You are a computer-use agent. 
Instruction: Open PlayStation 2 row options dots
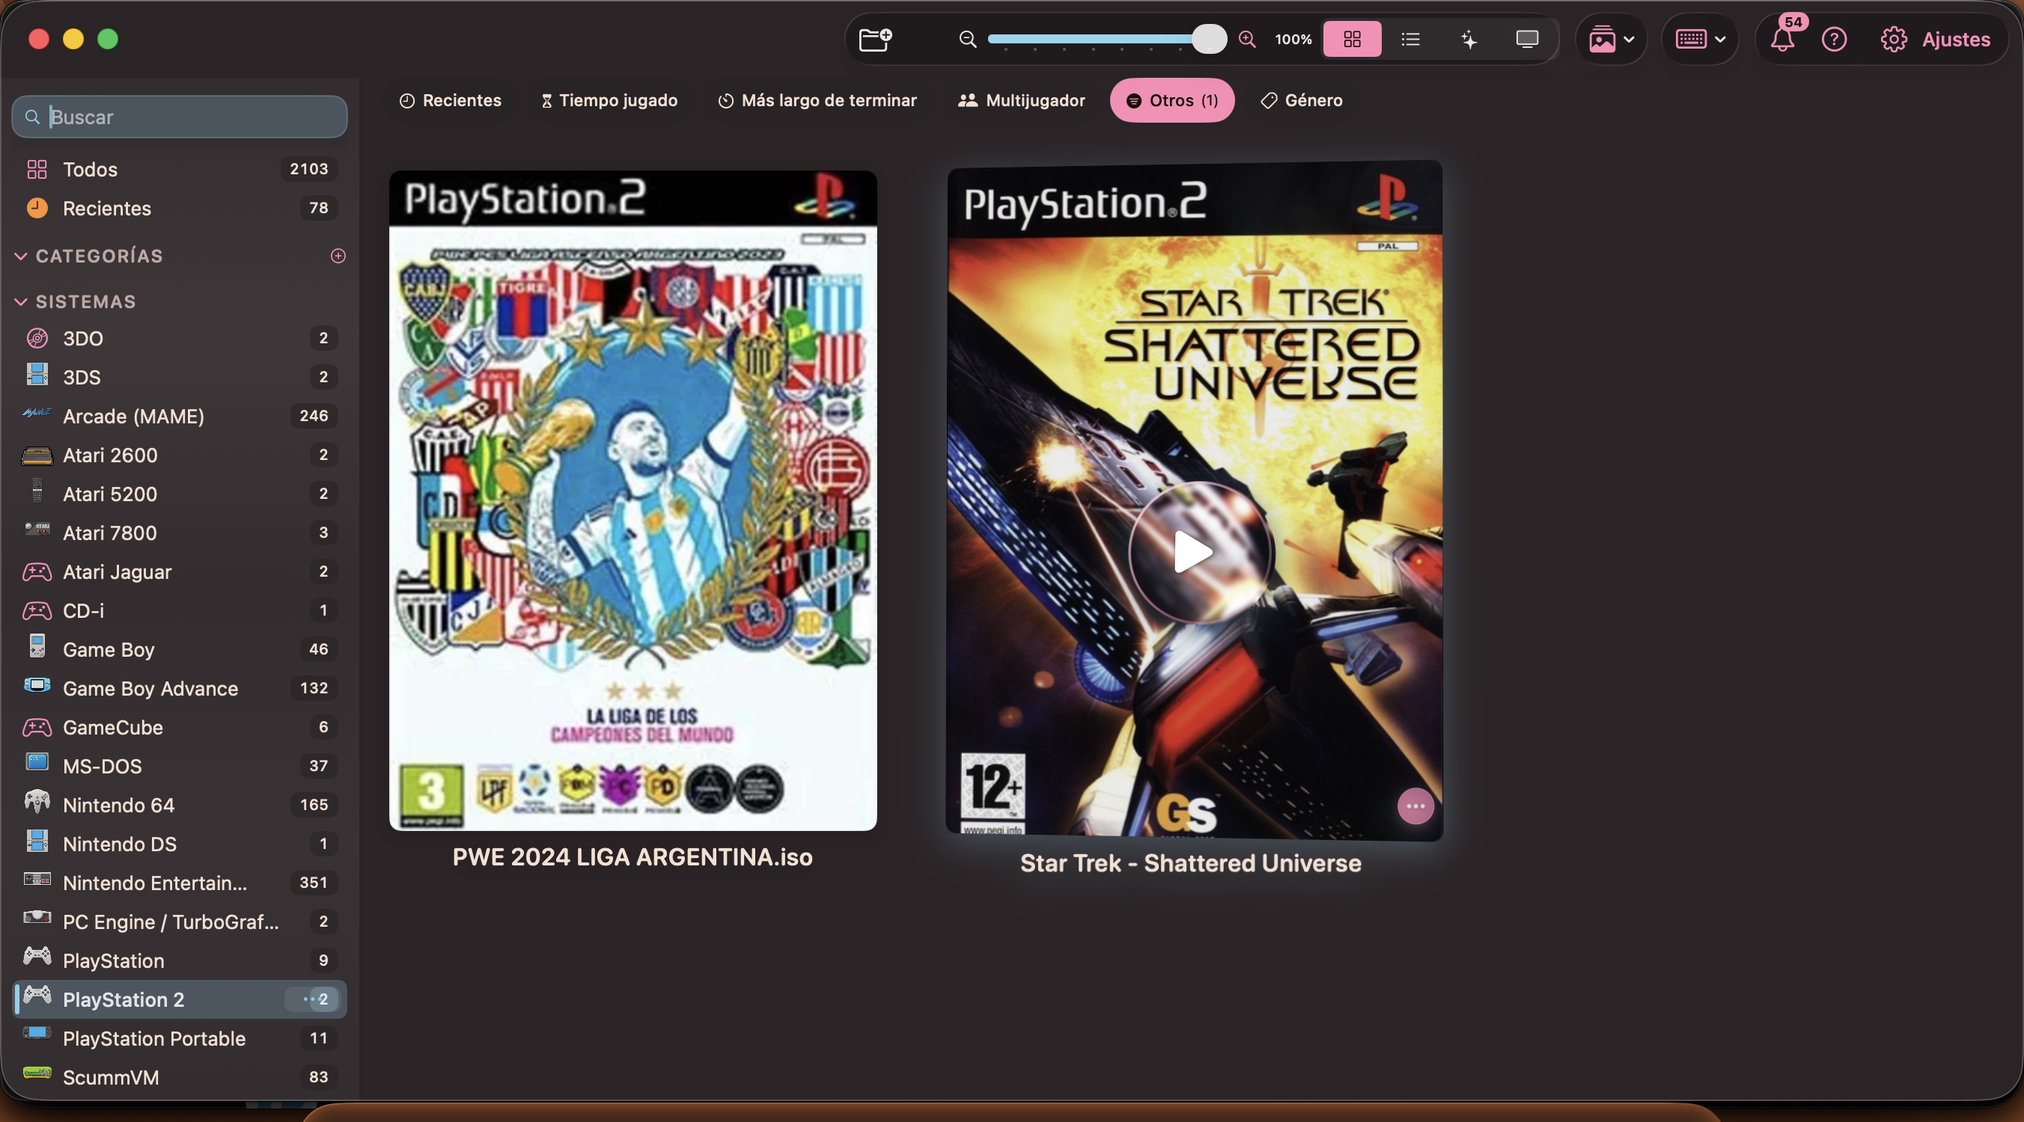pyautogui.click(x=309, y=999)
